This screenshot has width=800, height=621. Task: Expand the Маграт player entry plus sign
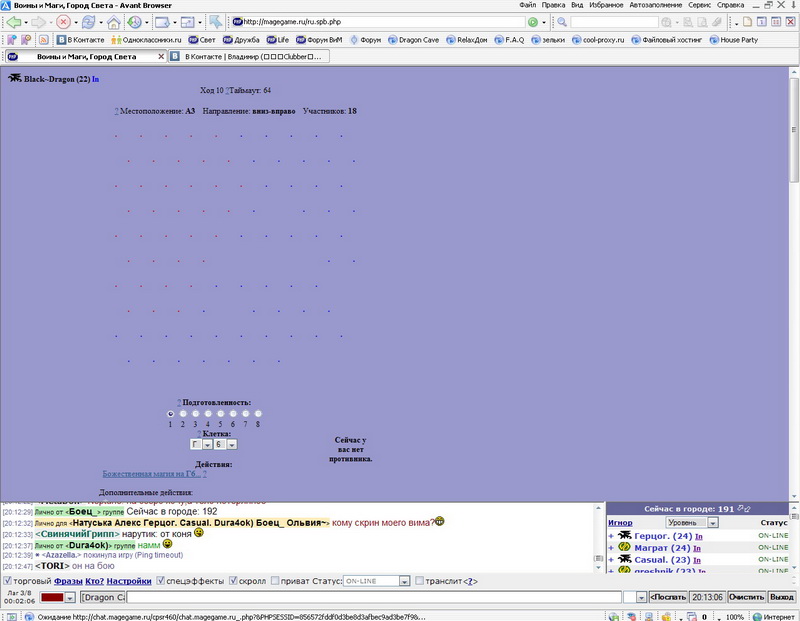(611, 548)
